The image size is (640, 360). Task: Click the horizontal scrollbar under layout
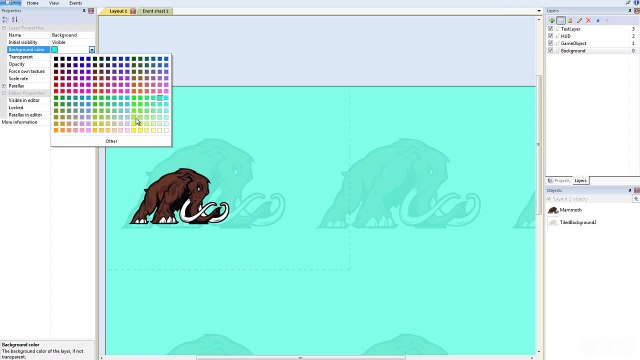pyautogui.click(x=301, y=358)
